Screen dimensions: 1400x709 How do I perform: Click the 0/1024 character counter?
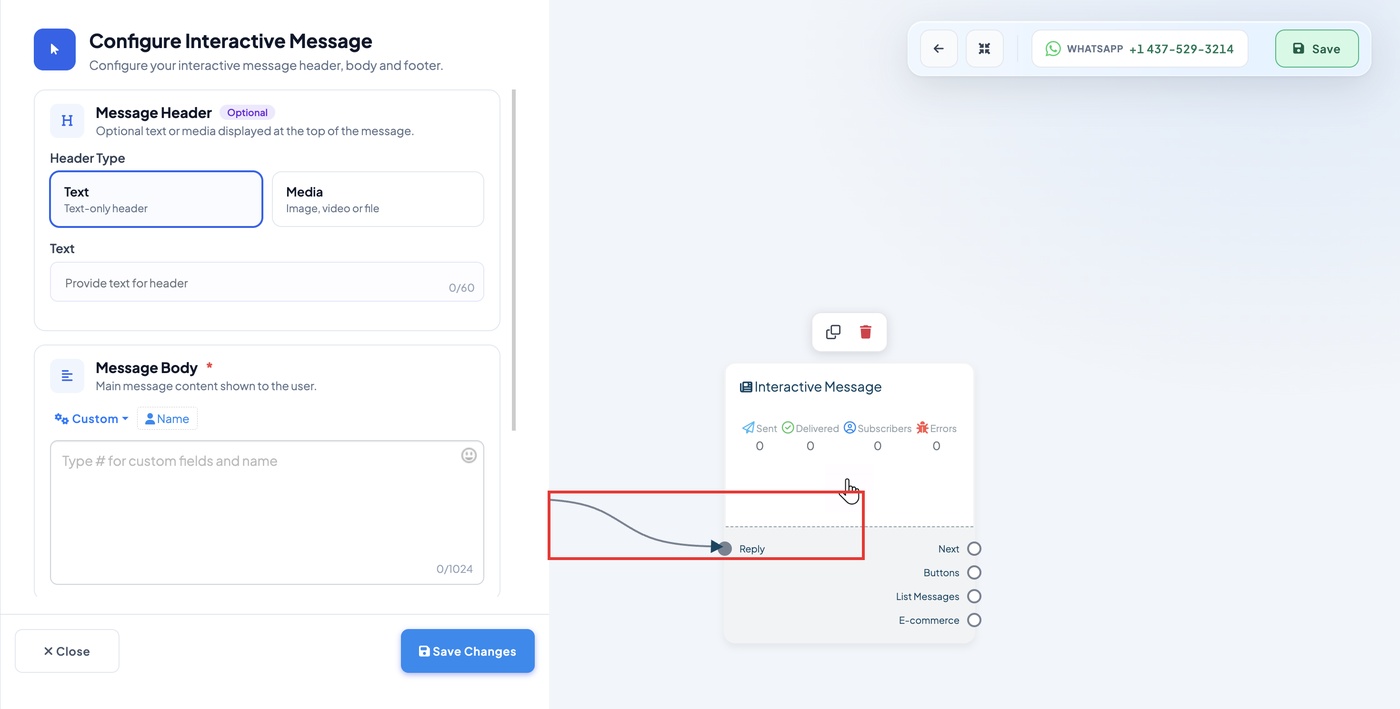click(x=454, y=569)
